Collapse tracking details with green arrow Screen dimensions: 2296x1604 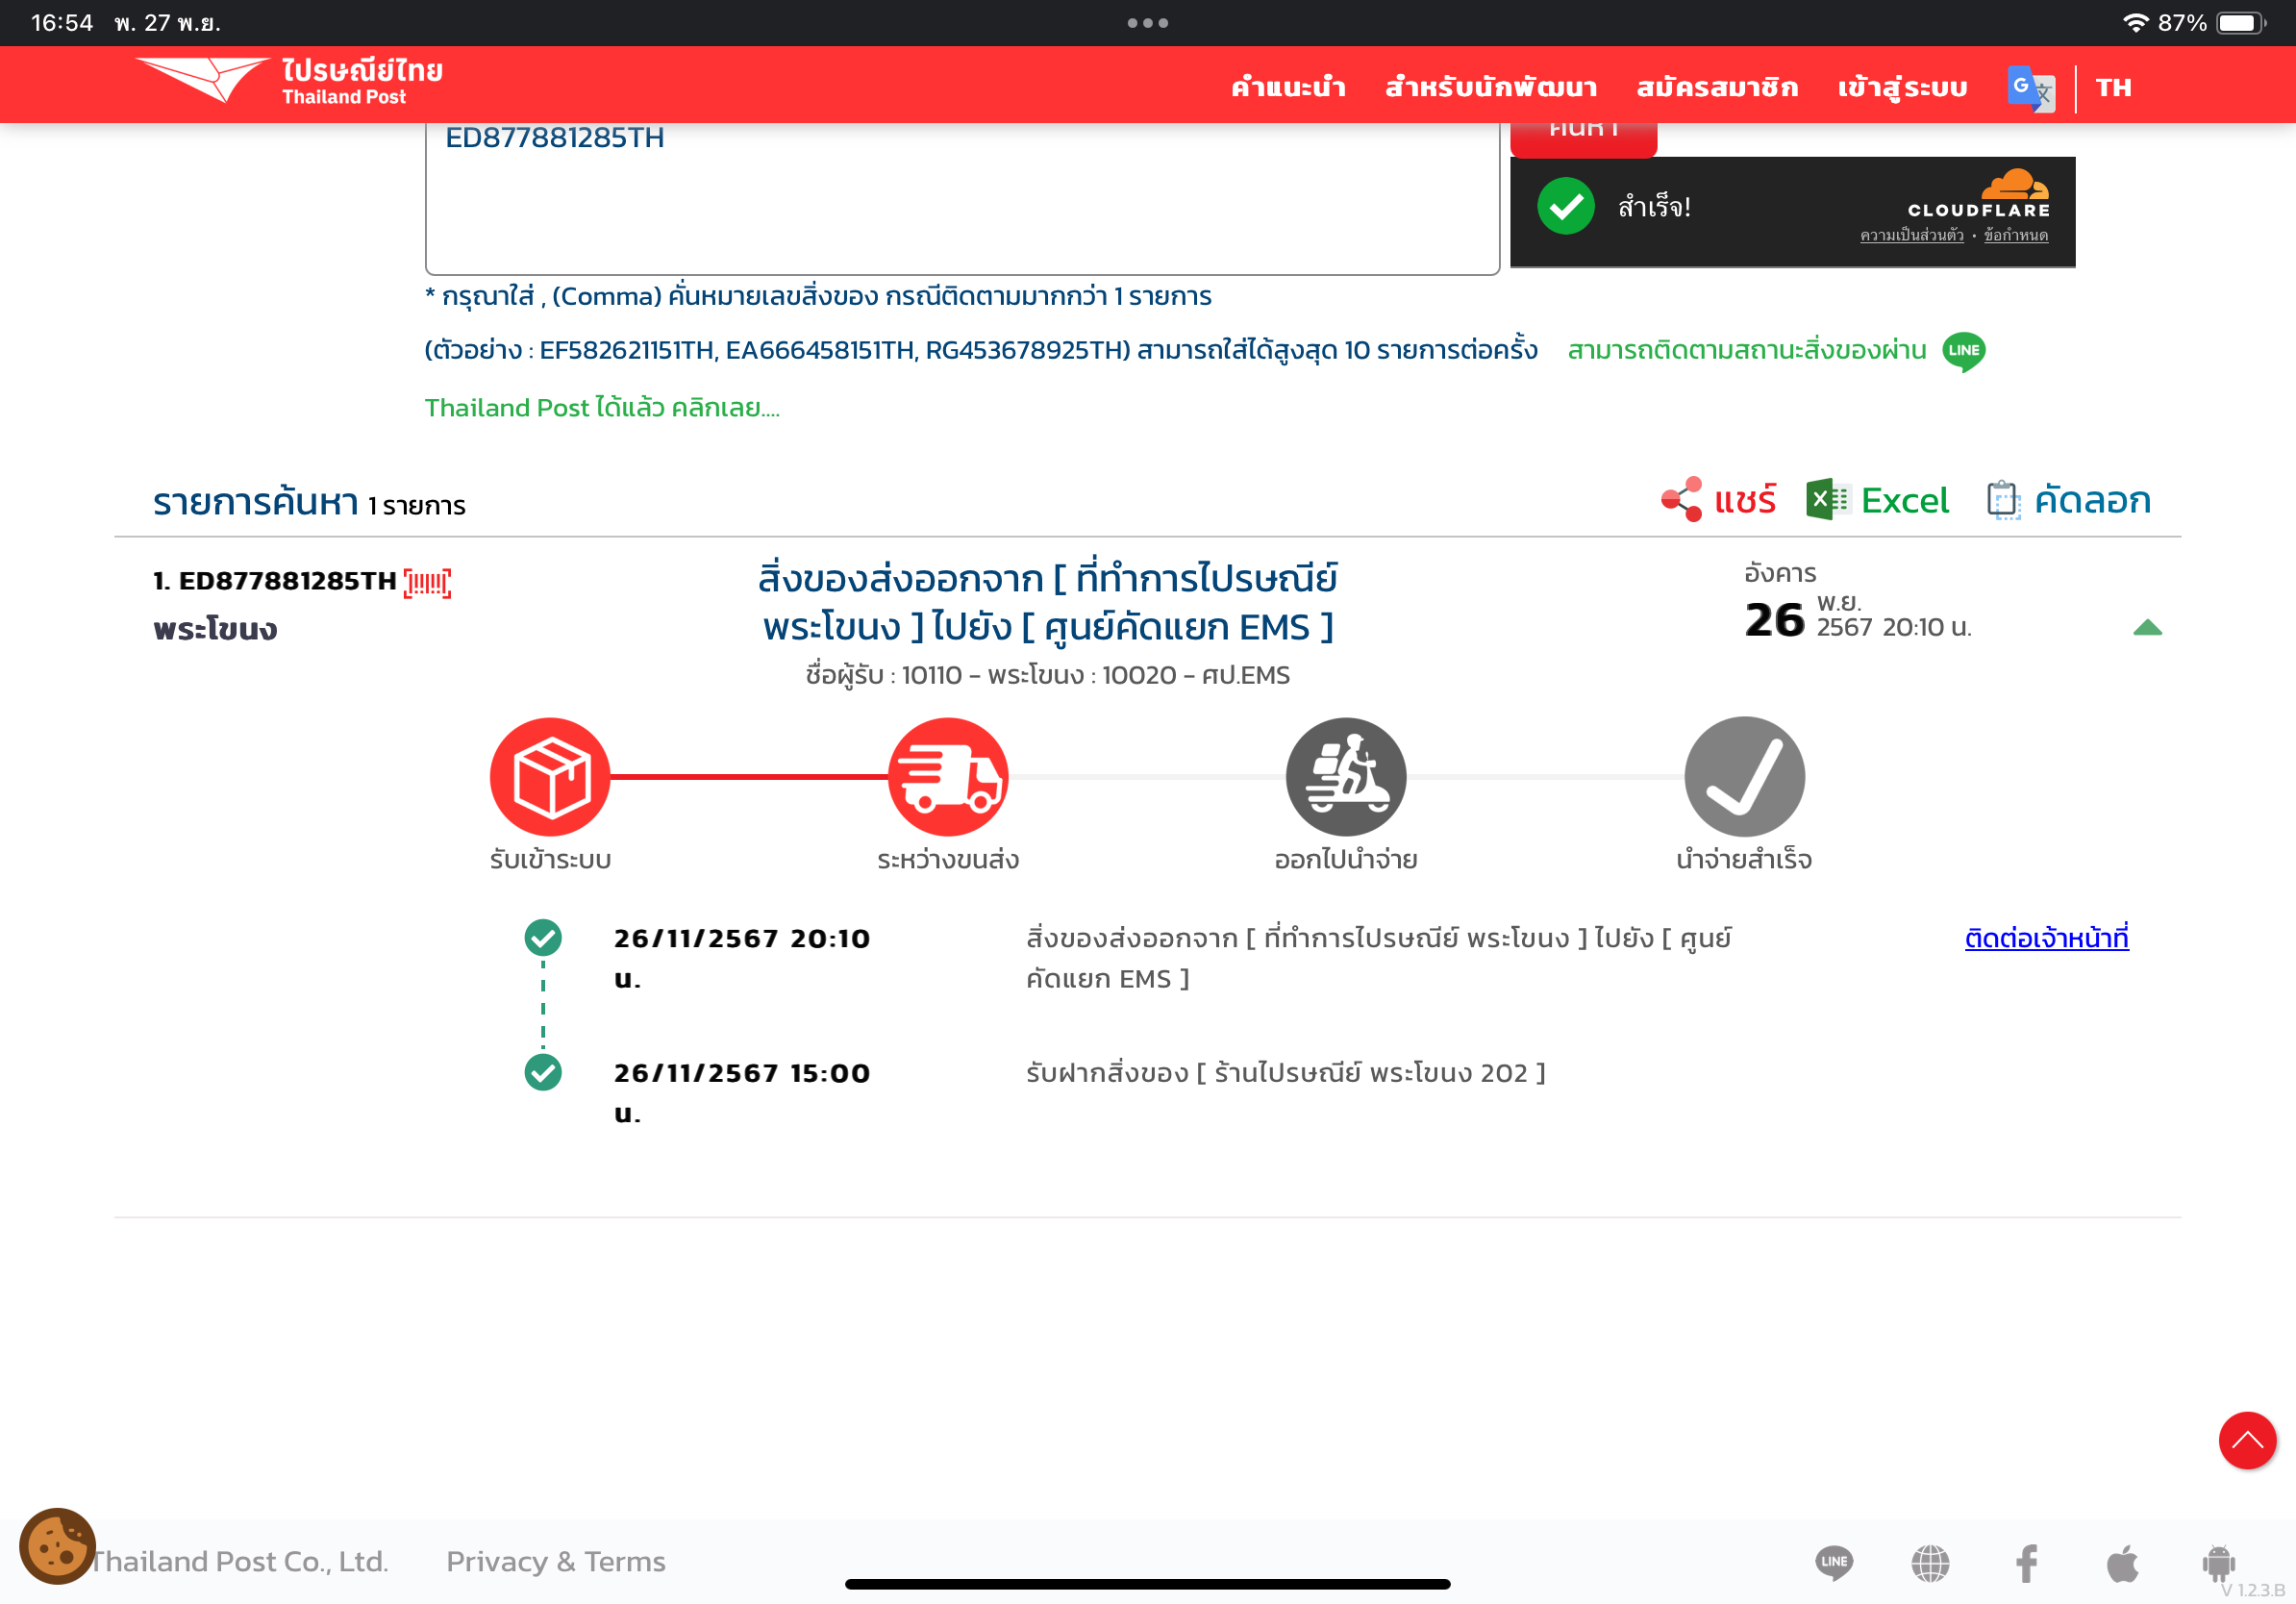click(2147, 628)
